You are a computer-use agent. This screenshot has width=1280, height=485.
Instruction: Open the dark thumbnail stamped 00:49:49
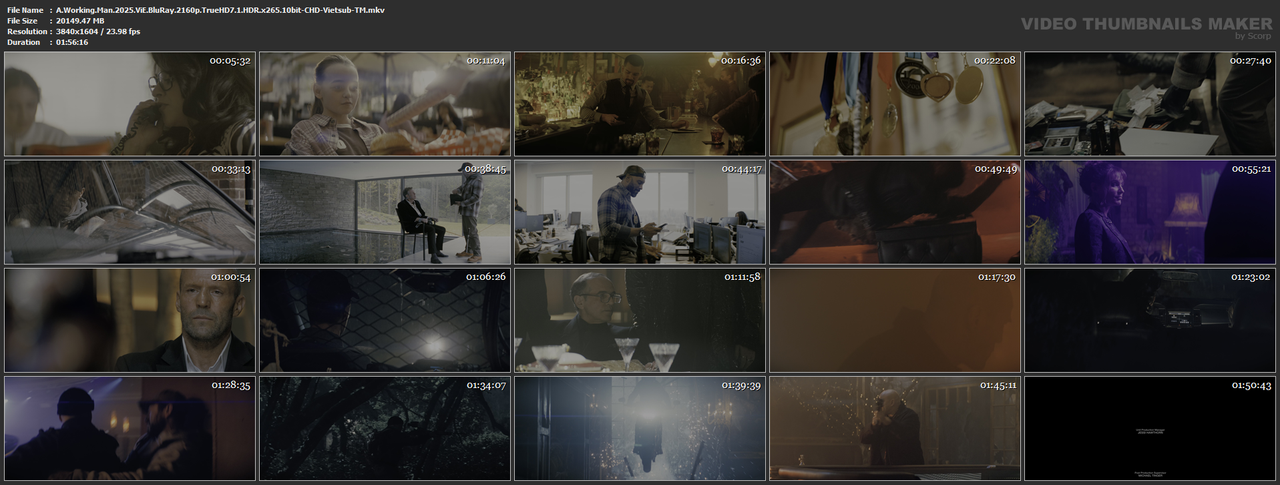895,212
